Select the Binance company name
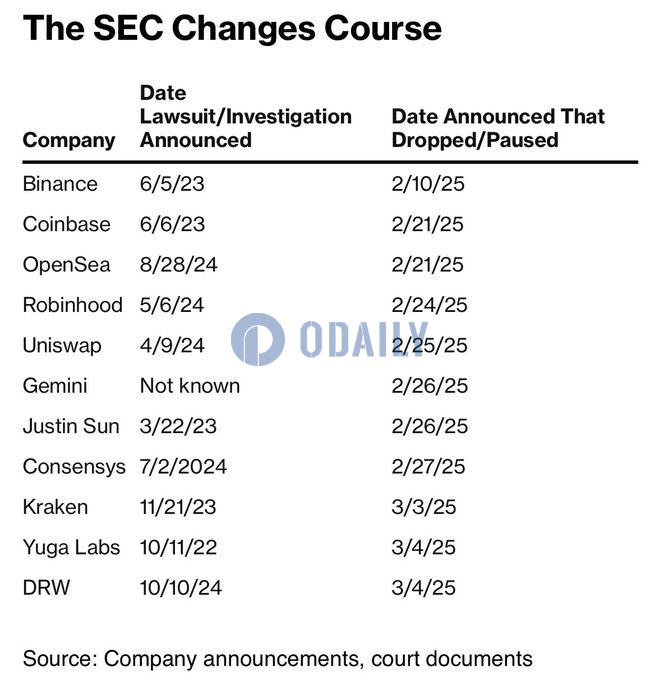The height and width of the screenshot is (680, 659). 60,184
